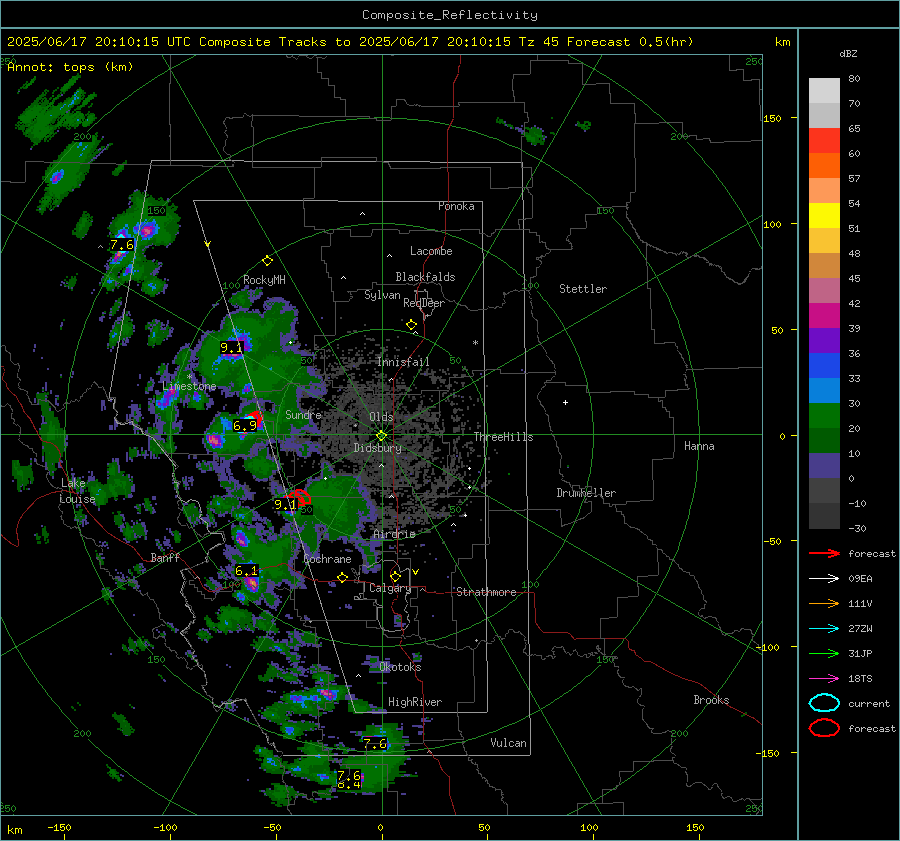The image size is (900, 841).
Task: Click the yellow diamond marker above RockyMH
Action: tap(267, 261)
